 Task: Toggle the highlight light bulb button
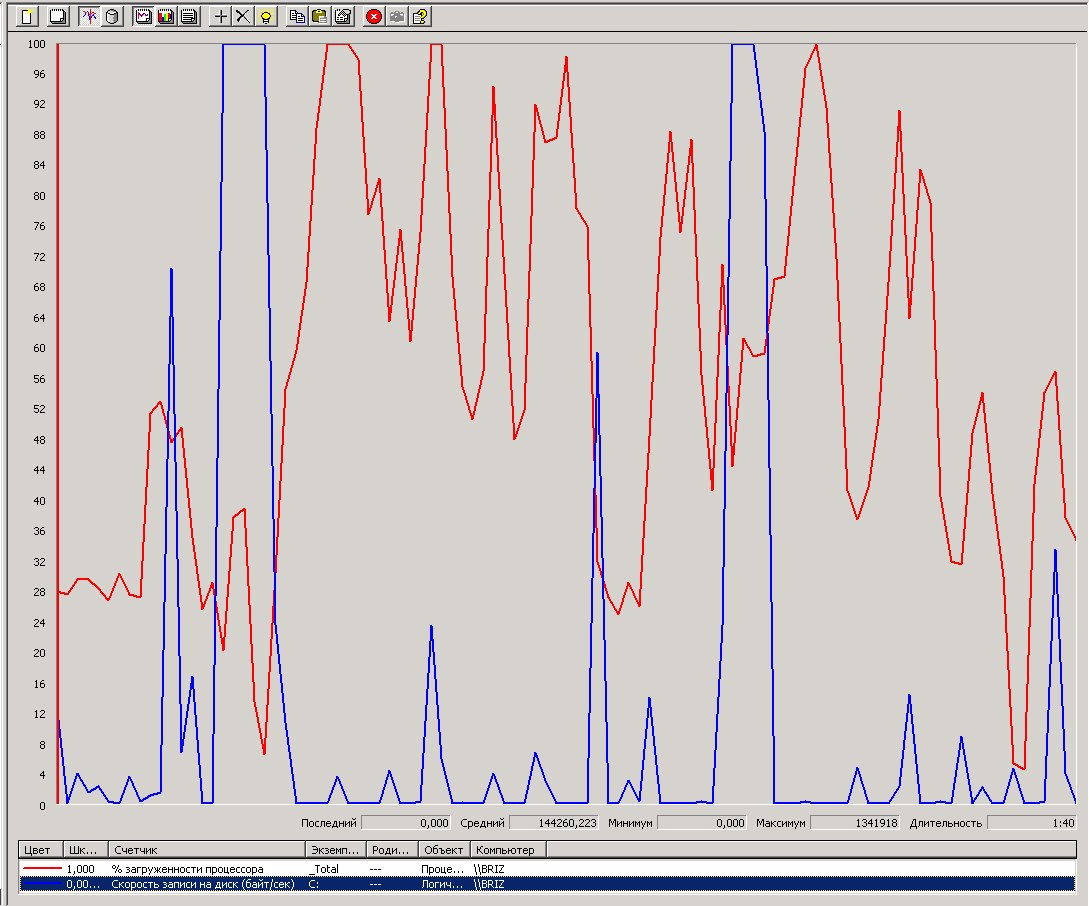click(265, 16)
